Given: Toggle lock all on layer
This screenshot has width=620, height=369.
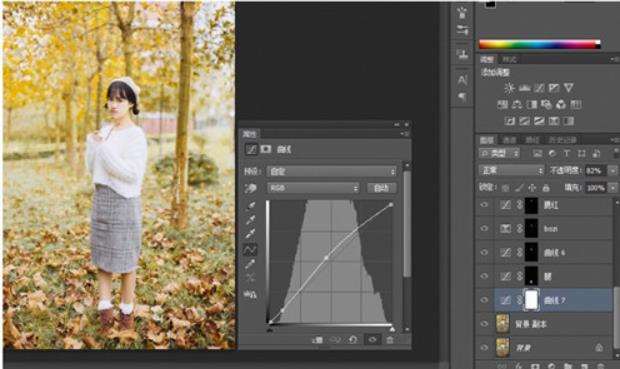Looking at the screenshot, I should [x=546, y=188].
